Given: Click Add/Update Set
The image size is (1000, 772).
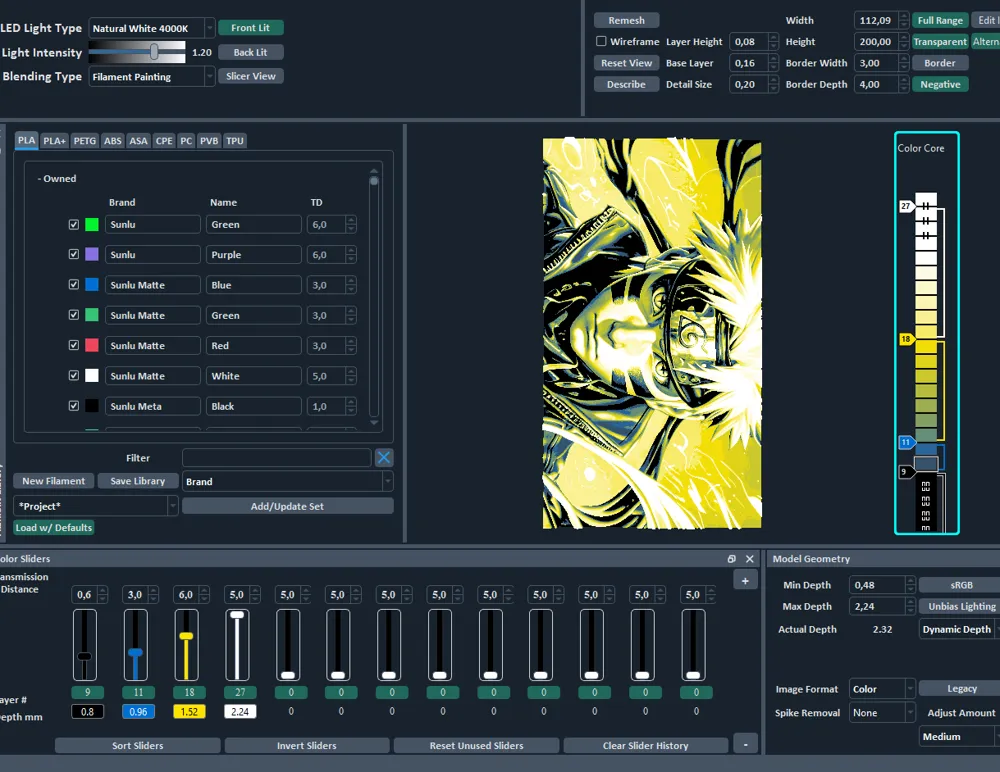Looking at the screenshot, I should [288, 506].
